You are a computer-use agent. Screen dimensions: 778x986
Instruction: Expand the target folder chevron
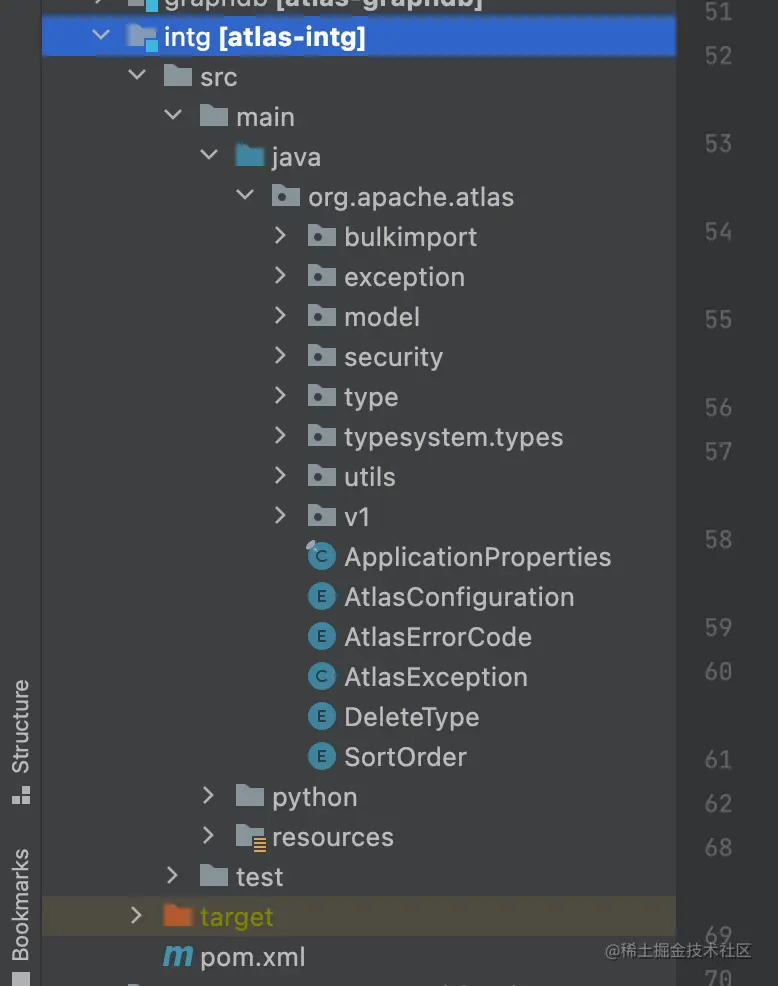136,916
